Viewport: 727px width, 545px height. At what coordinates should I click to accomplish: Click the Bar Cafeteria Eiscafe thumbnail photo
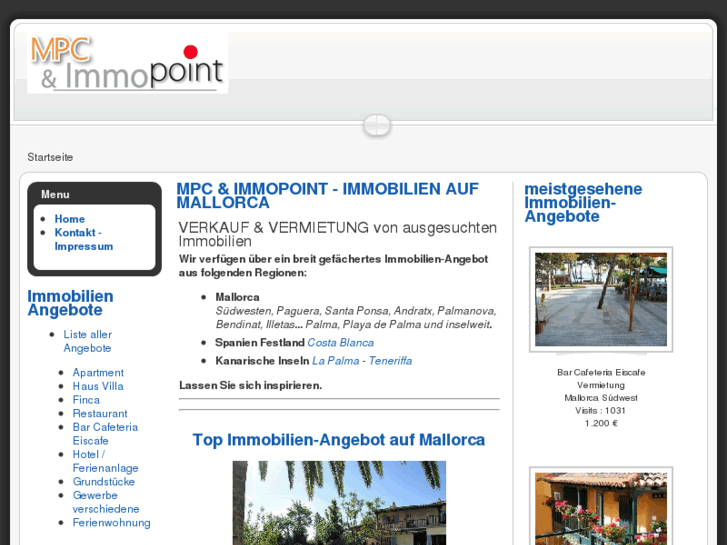pyautogui.click(x=601, y=299)
